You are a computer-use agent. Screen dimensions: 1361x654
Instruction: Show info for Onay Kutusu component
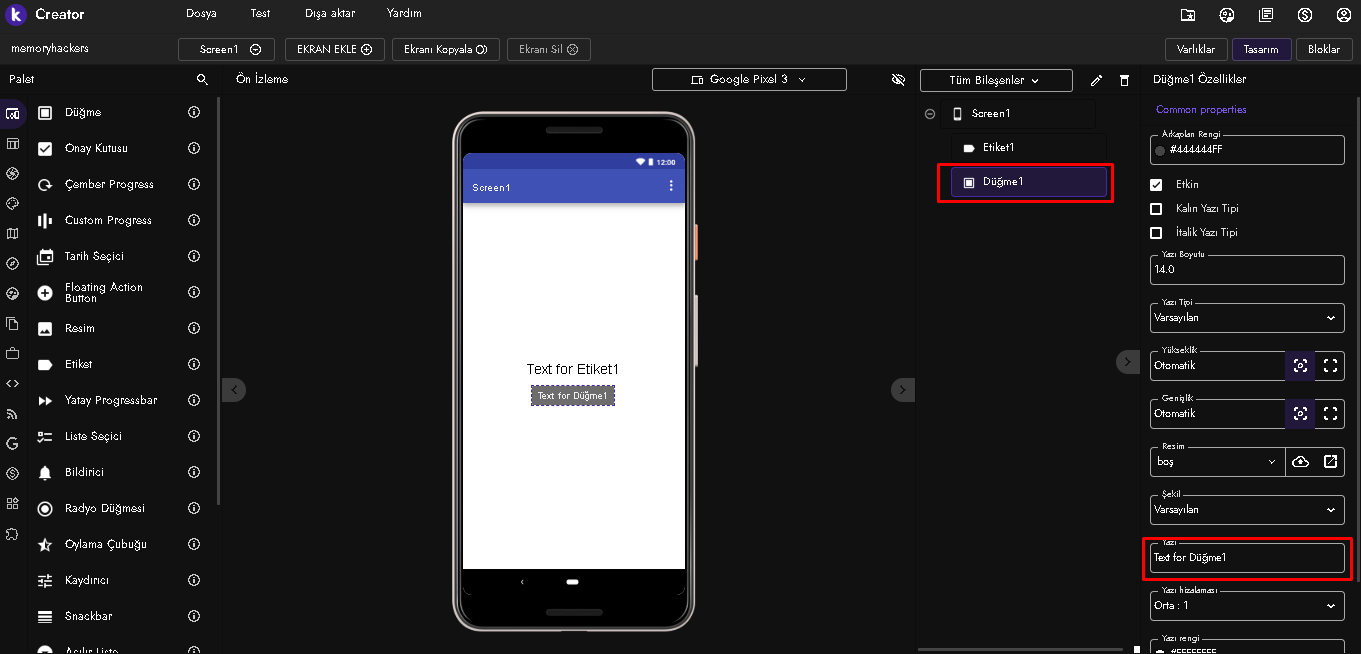[x=195, y=148]
